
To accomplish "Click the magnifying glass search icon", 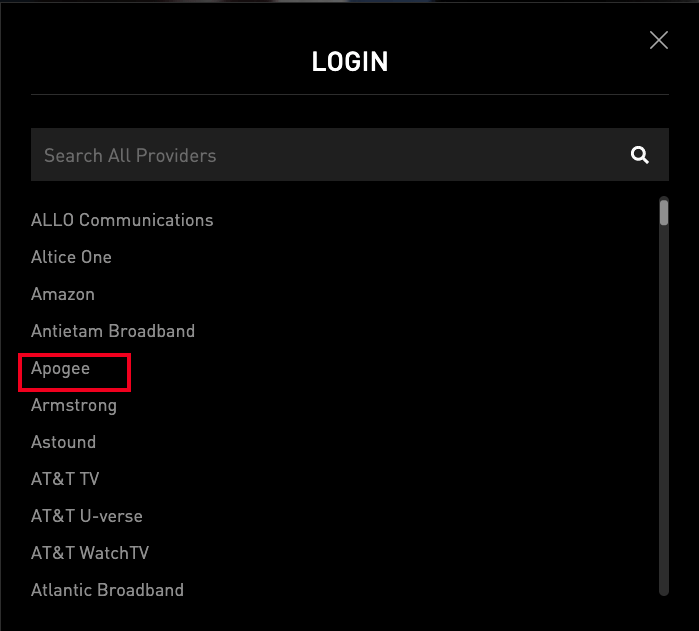I will [x=640, y=155].
